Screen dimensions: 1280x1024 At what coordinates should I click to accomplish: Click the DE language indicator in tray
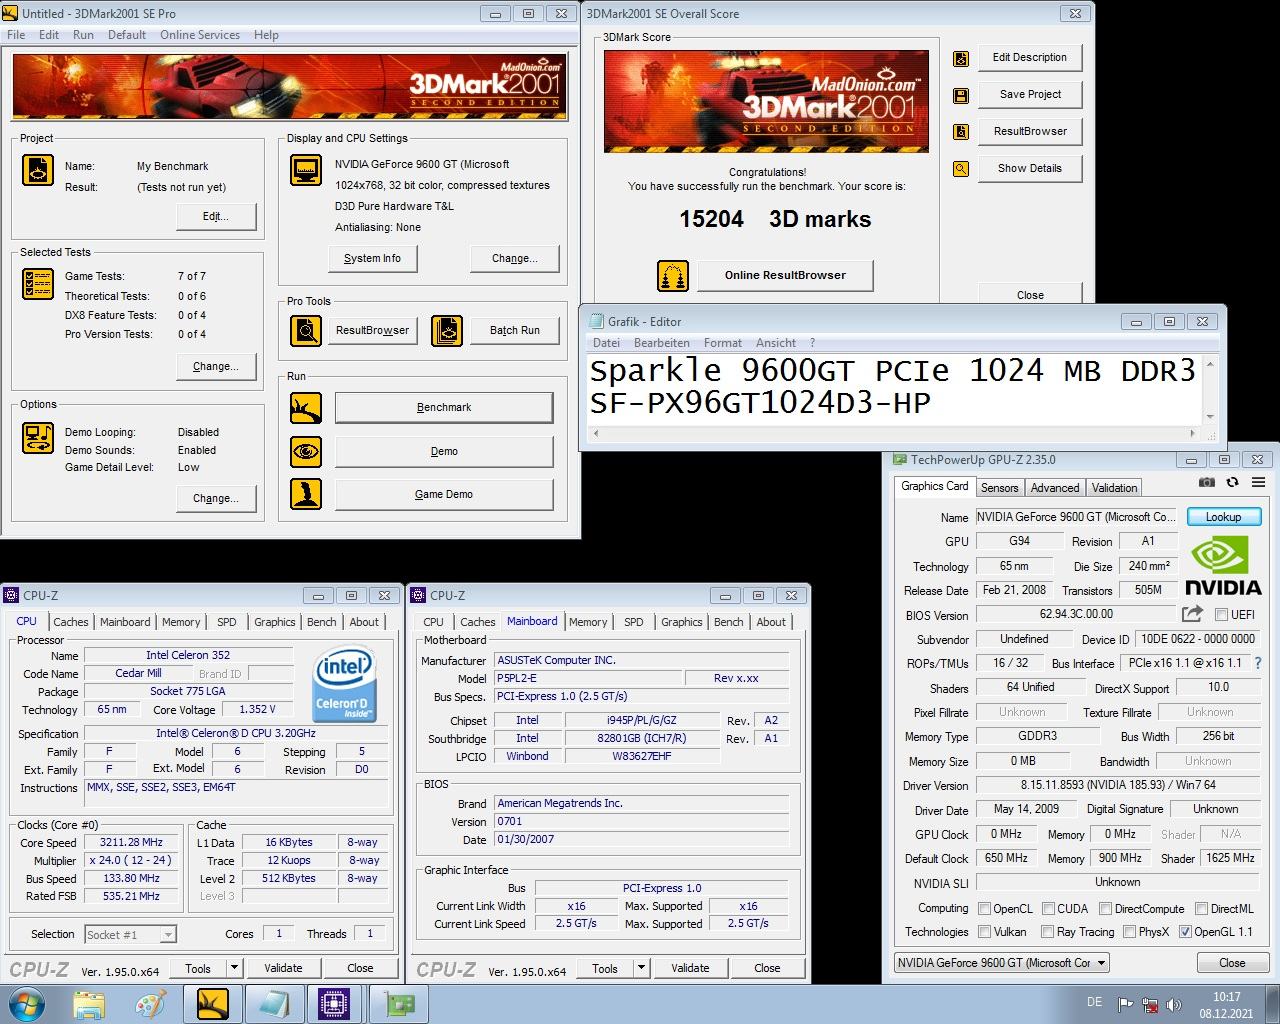click(1094, 1002)
